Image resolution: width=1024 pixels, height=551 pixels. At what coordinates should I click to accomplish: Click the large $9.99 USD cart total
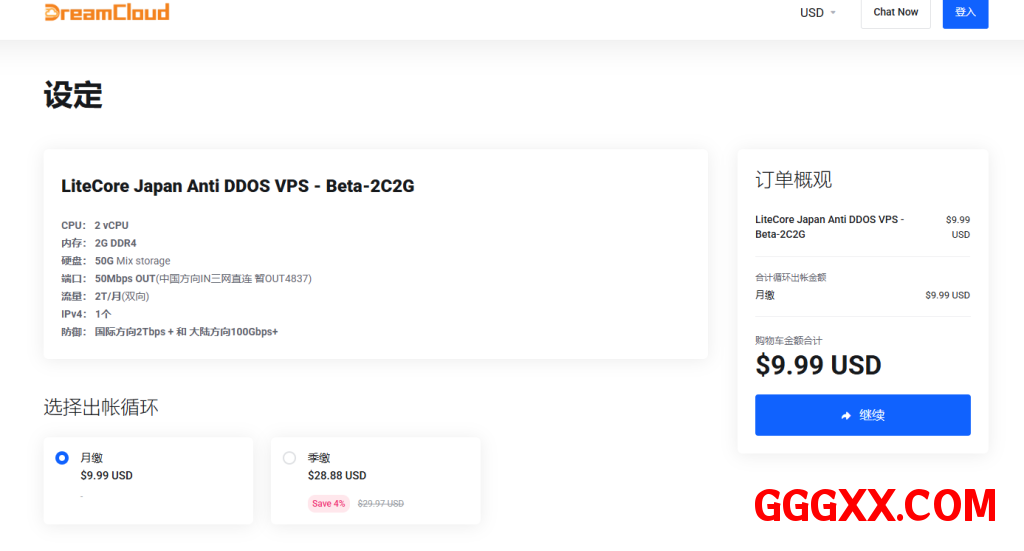click(818, 365)
